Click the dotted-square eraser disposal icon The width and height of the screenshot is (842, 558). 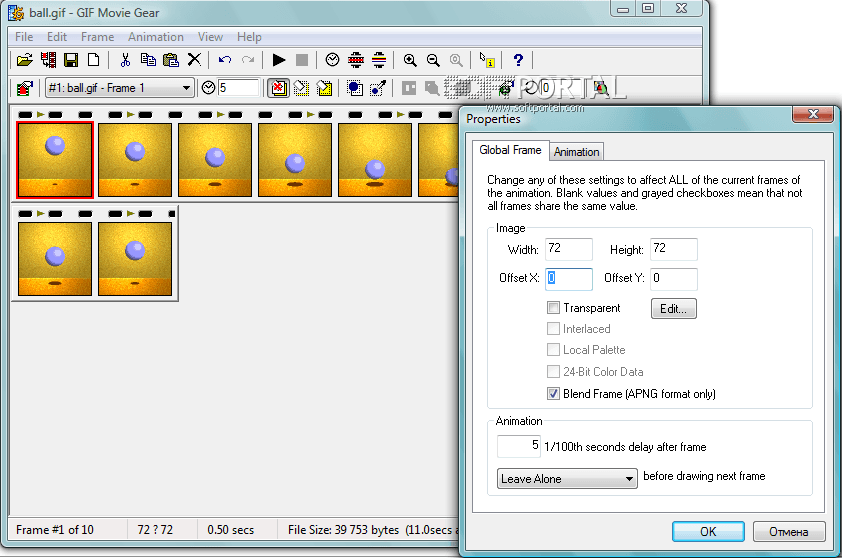coord(302,88)
